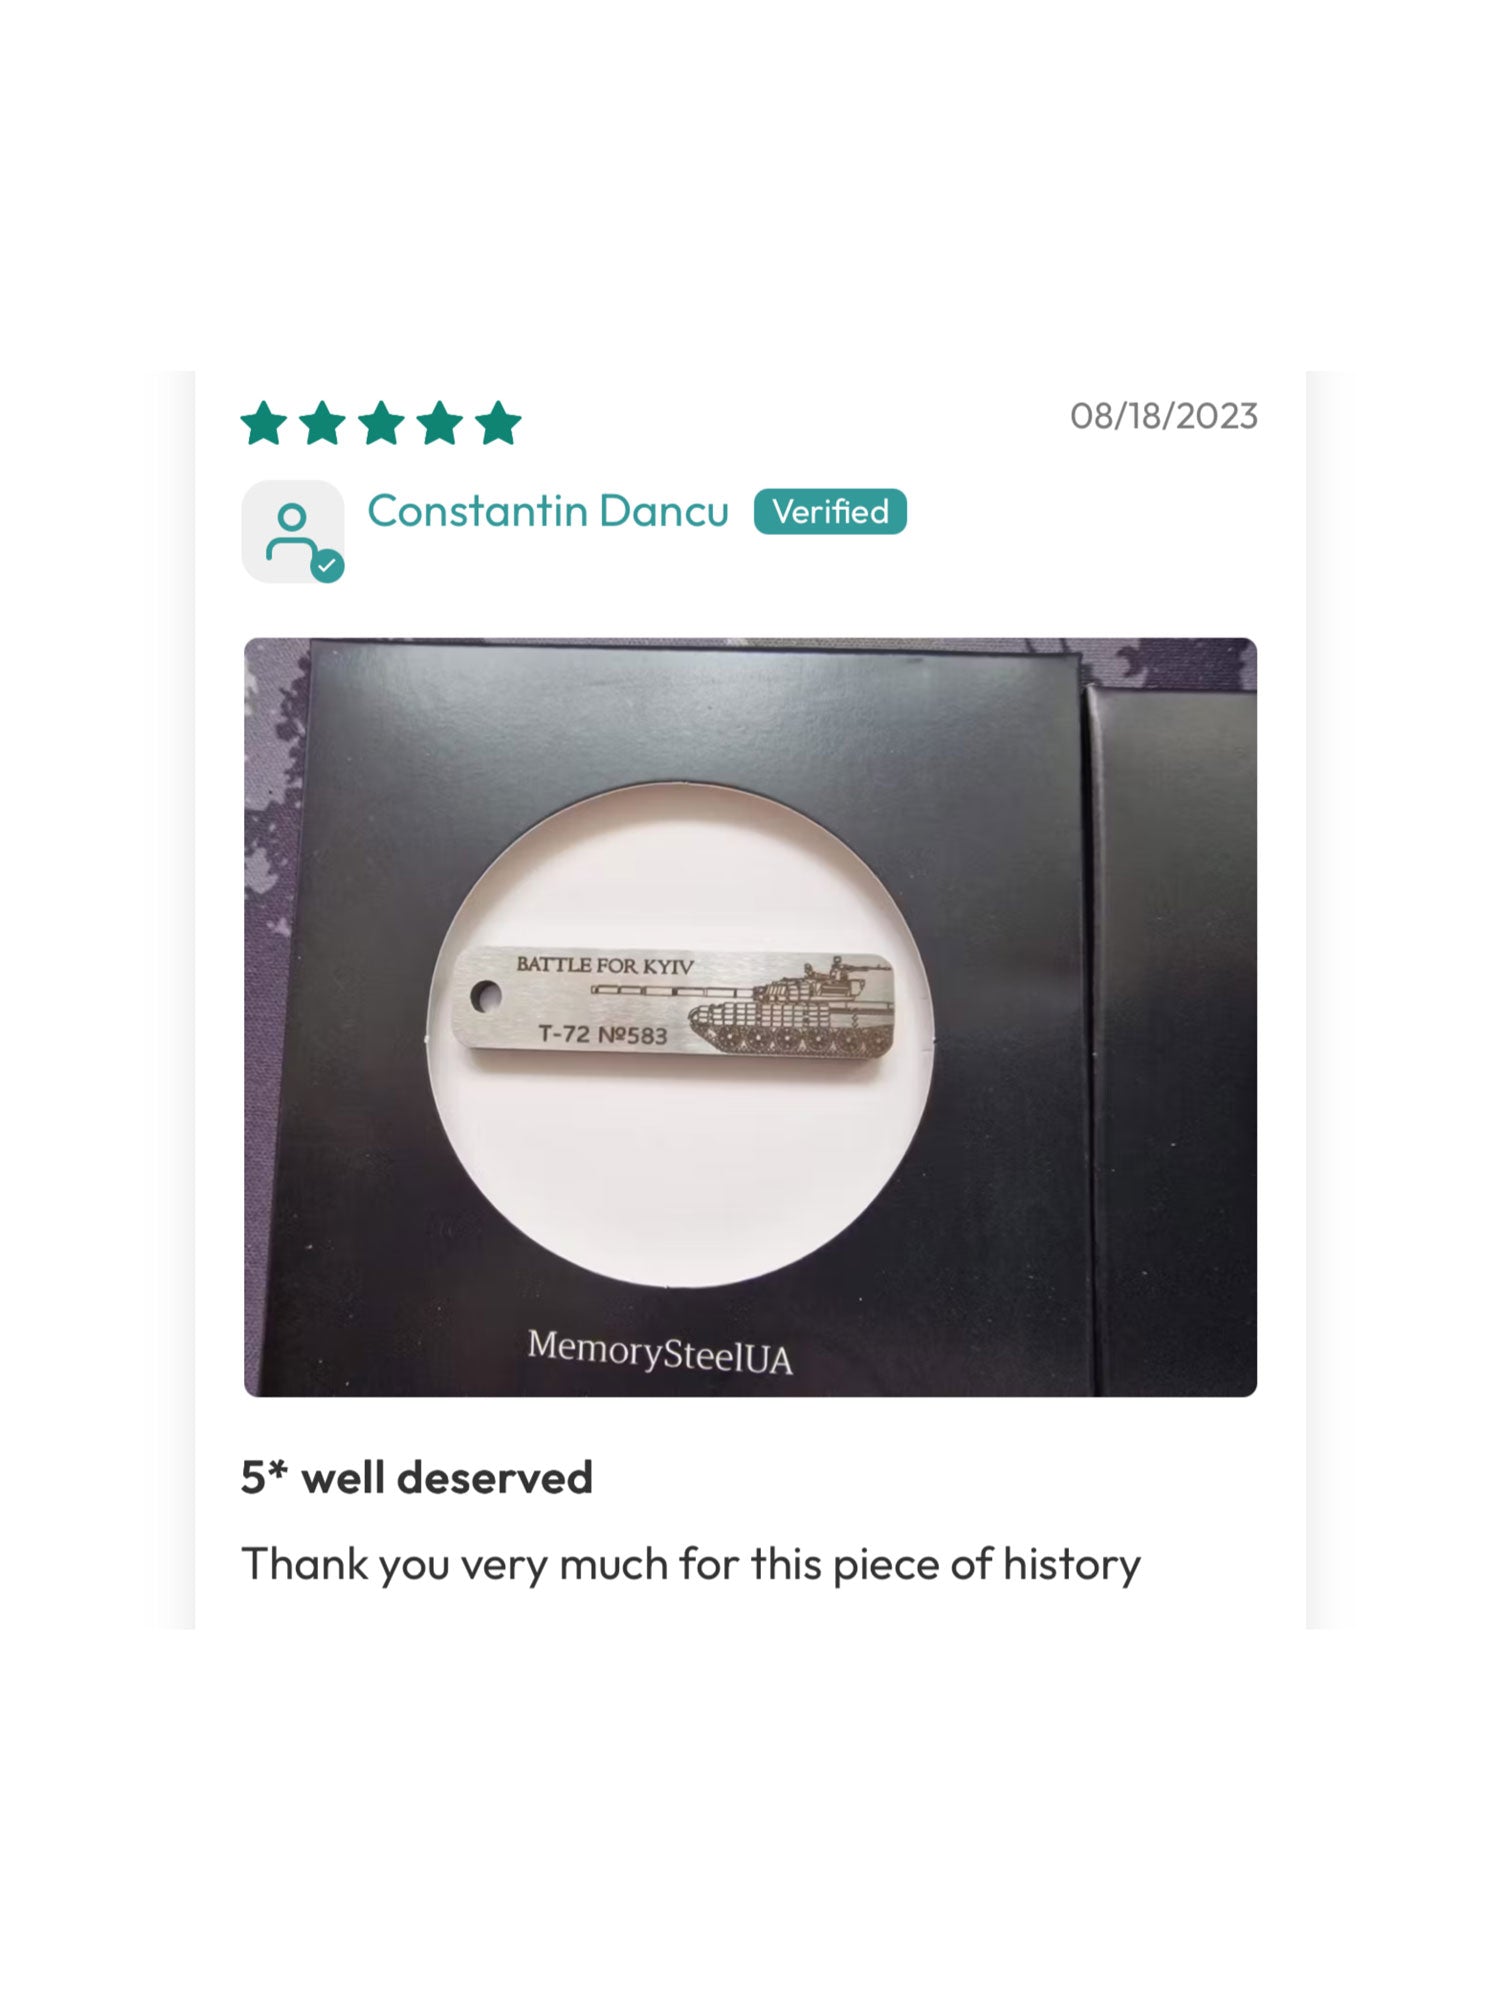
Task: Select the "Thank you very much" review text
Action: (x=690, y=1565)
